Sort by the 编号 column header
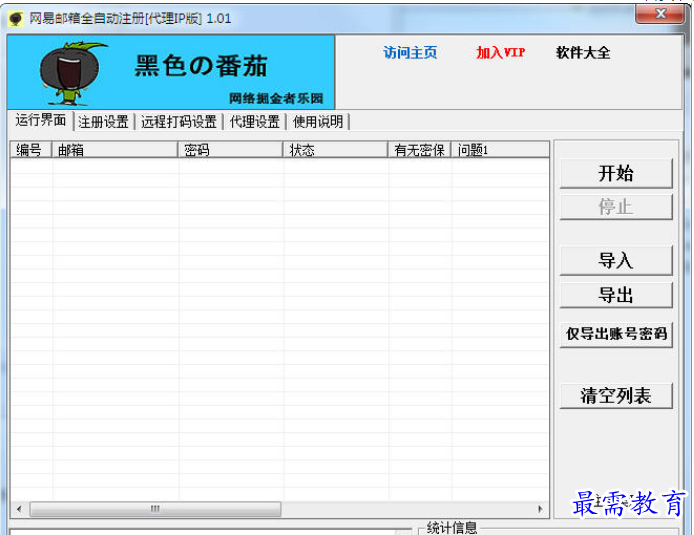 pos(31,150)
